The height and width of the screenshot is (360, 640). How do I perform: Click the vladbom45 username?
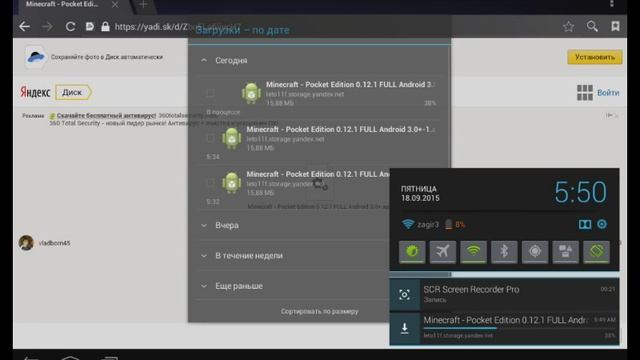tap(54, 243)
